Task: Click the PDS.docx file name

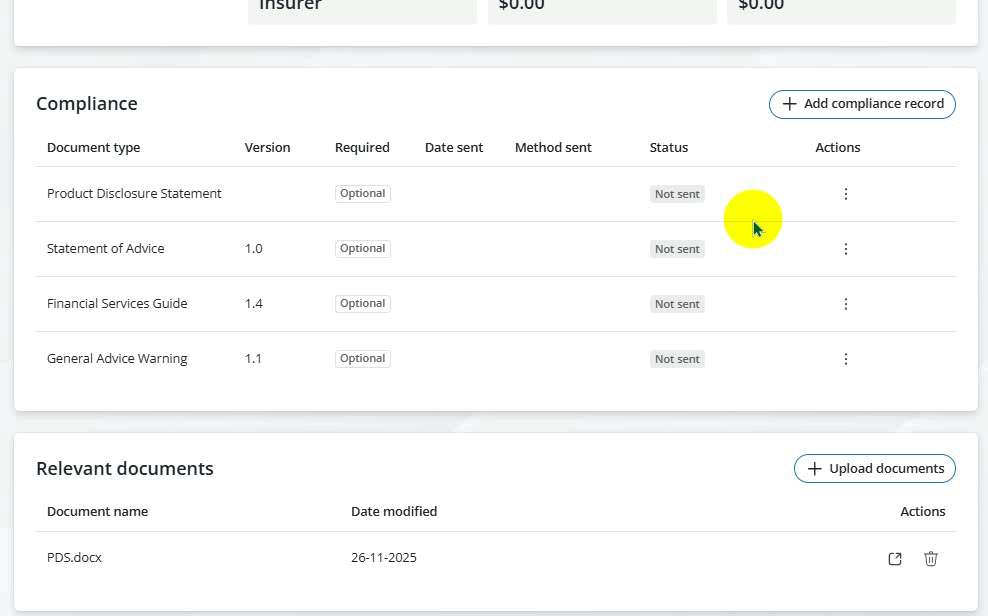Action: point(74,558)
